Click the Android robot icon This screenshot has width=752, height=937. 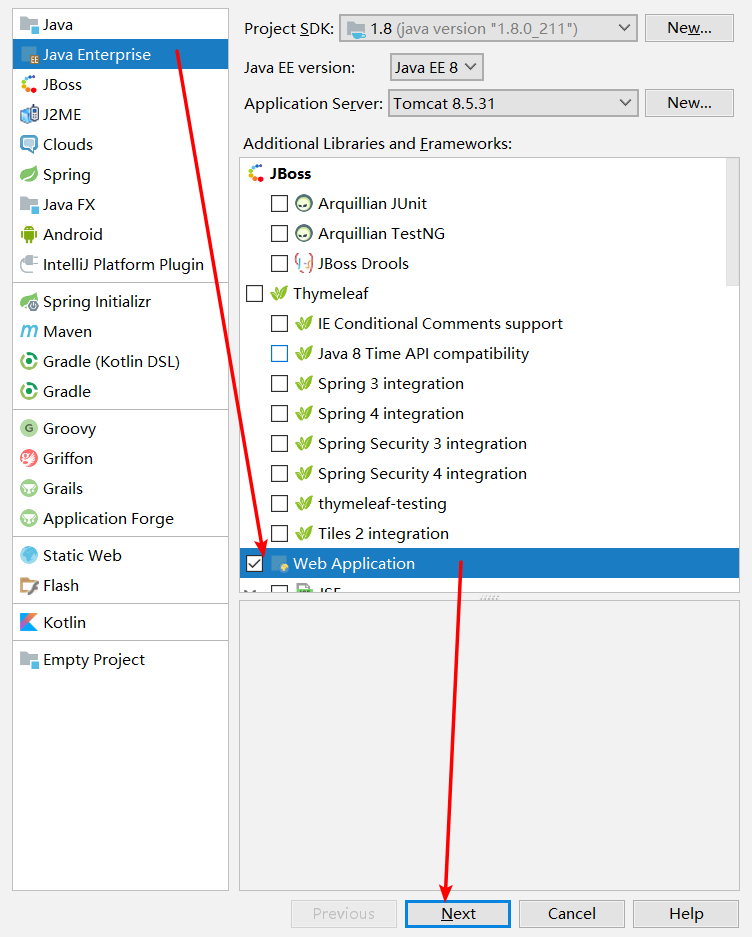28,235
